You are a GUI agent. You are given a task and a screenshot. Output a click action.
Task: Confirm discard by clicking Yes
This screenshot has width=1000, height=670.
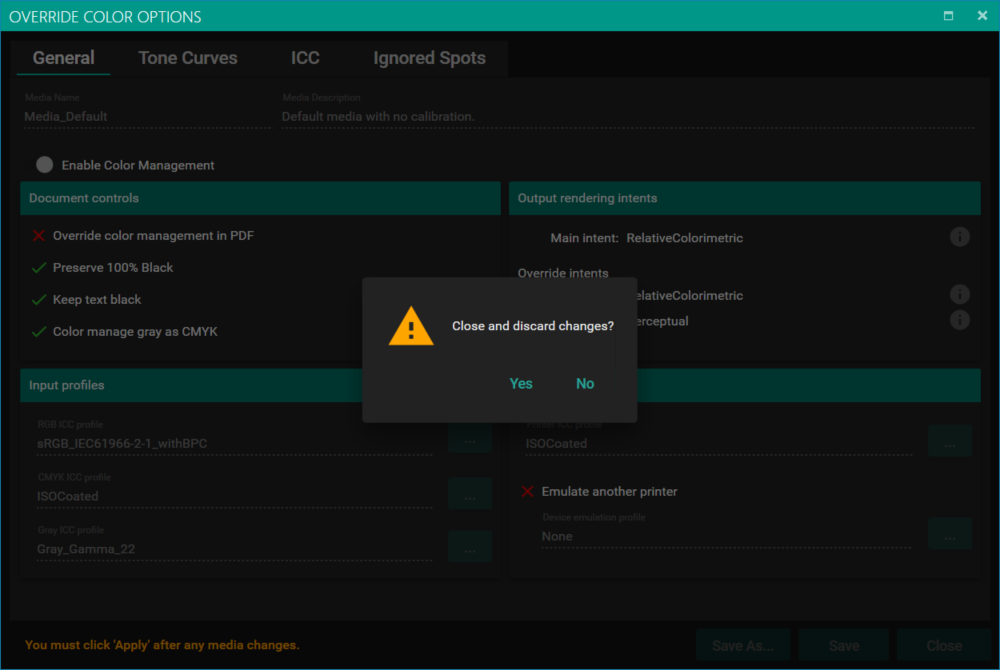pos(521,384)
